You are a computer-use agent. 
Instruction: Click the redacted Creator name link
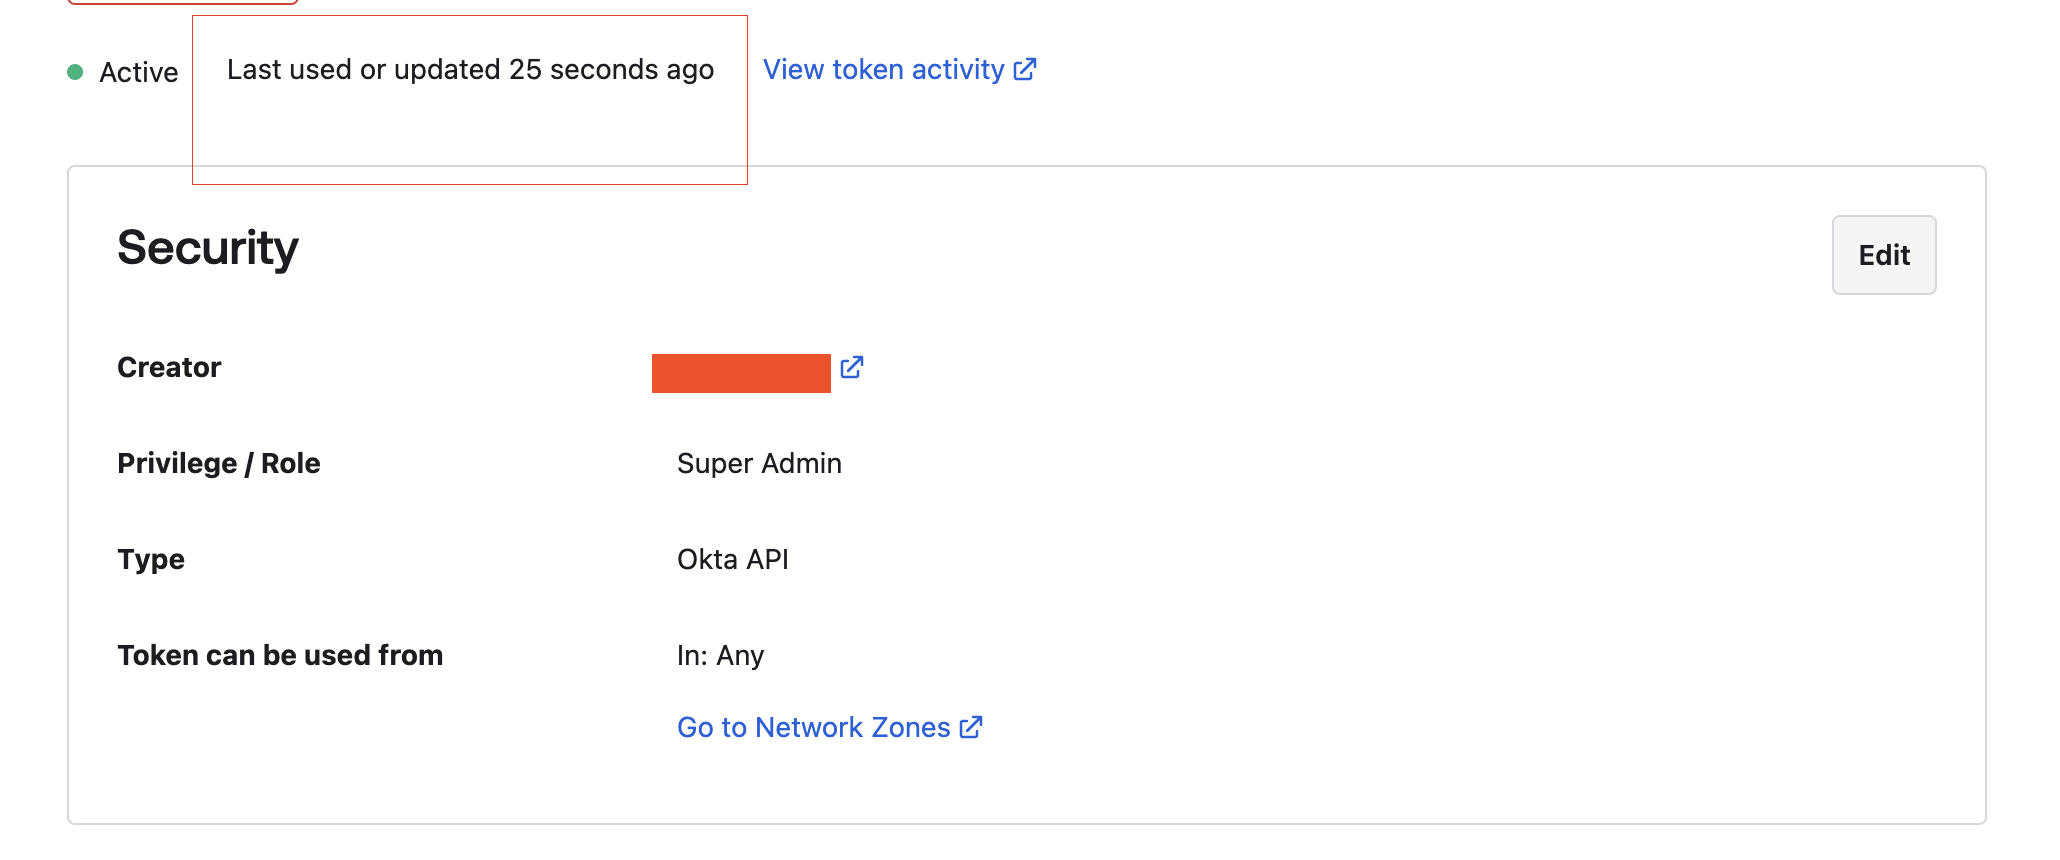[x=741, y=373]
